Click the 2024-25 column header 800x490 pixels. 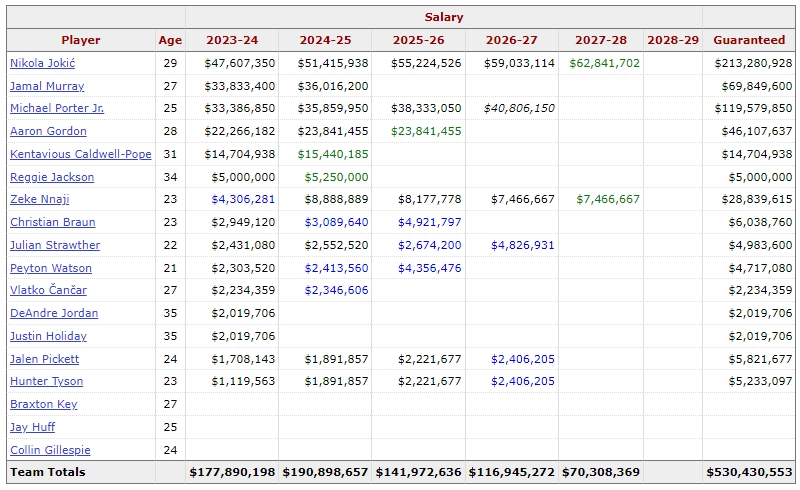pos(326,40)
